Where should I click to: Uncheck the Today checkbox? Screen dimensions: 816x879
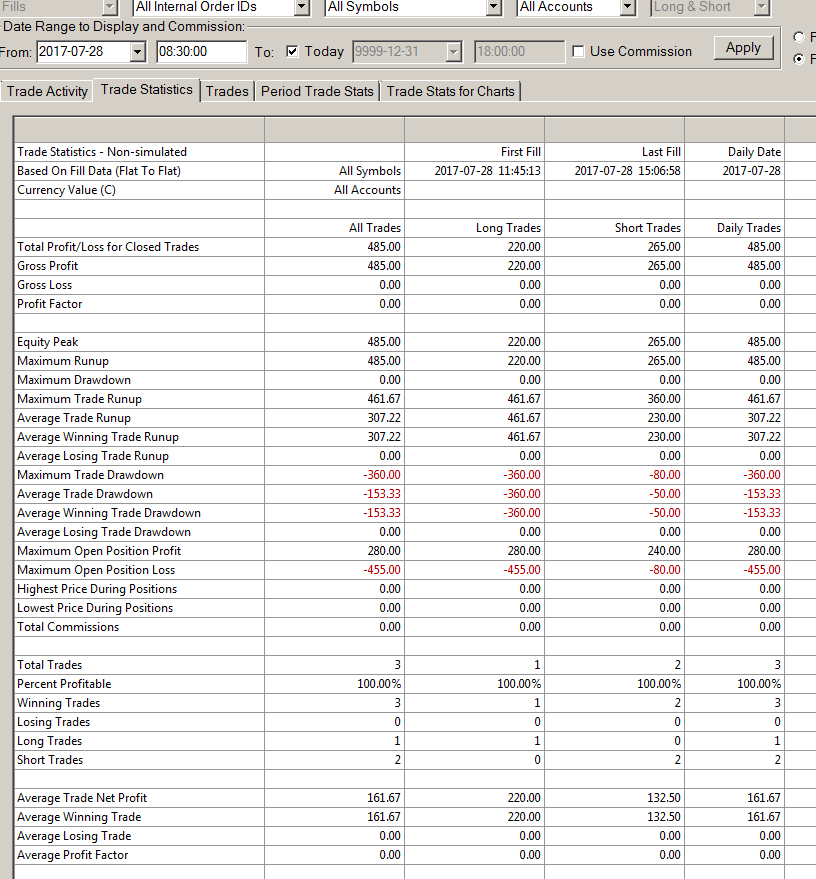click(292, 52)
